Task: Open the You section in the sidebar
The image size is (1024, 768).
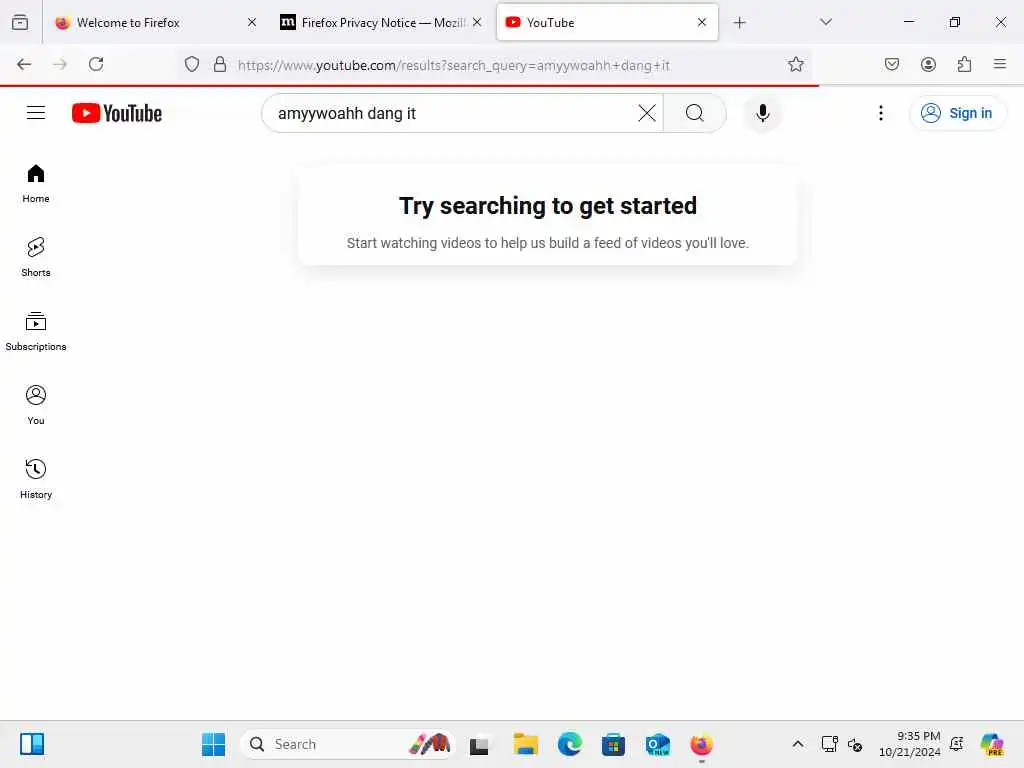Action: (36, 405)
